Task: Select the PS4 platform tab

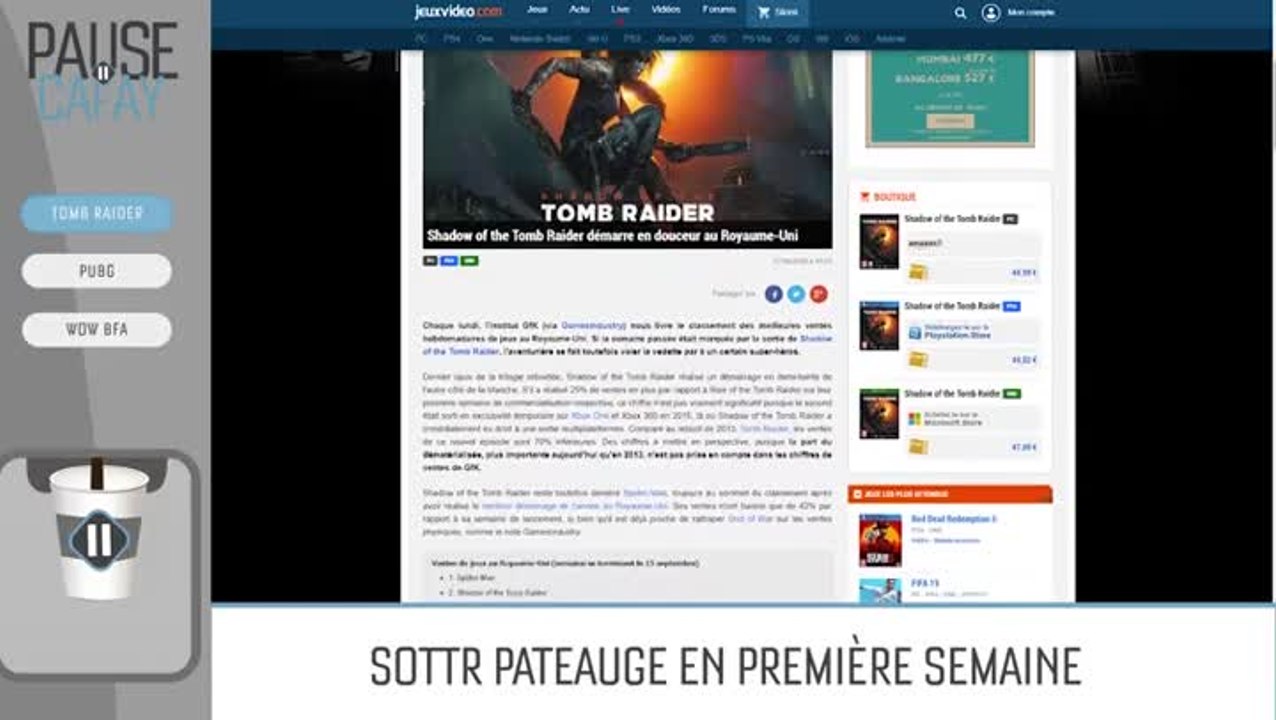Action: 452,39
